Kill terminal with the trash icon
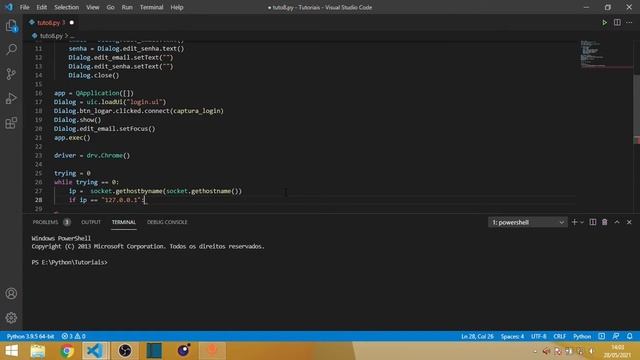This screenshot has height=360, width=640. [604, 222]
